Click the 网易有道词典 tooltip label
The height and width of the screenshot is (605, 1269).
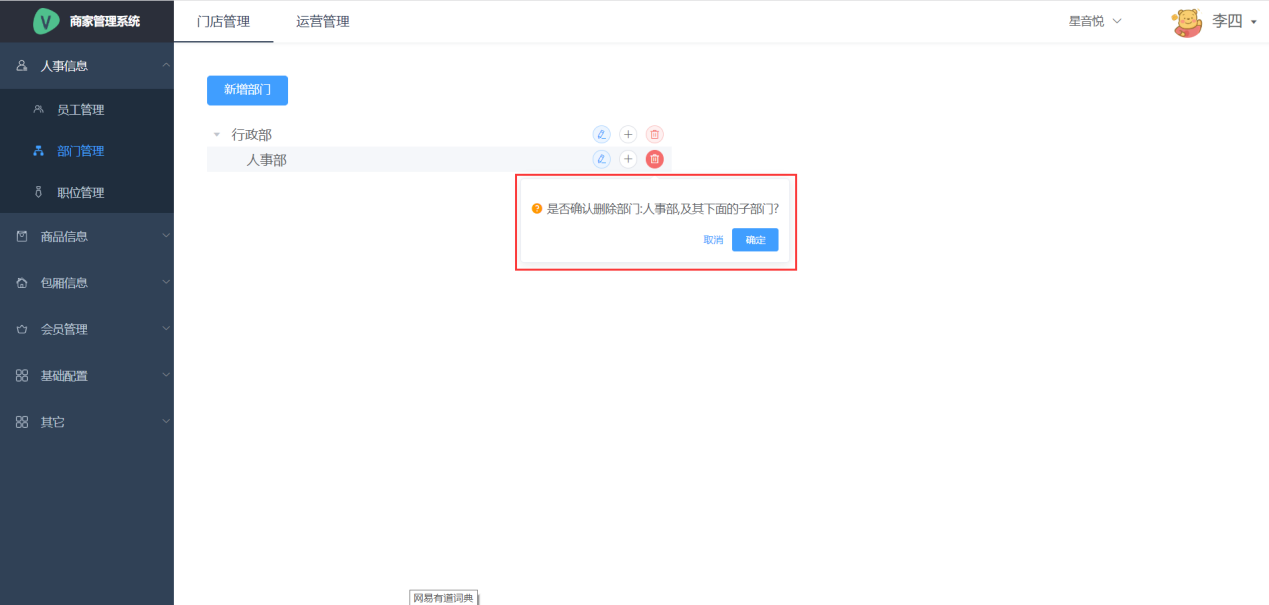[x=444, y=598]
